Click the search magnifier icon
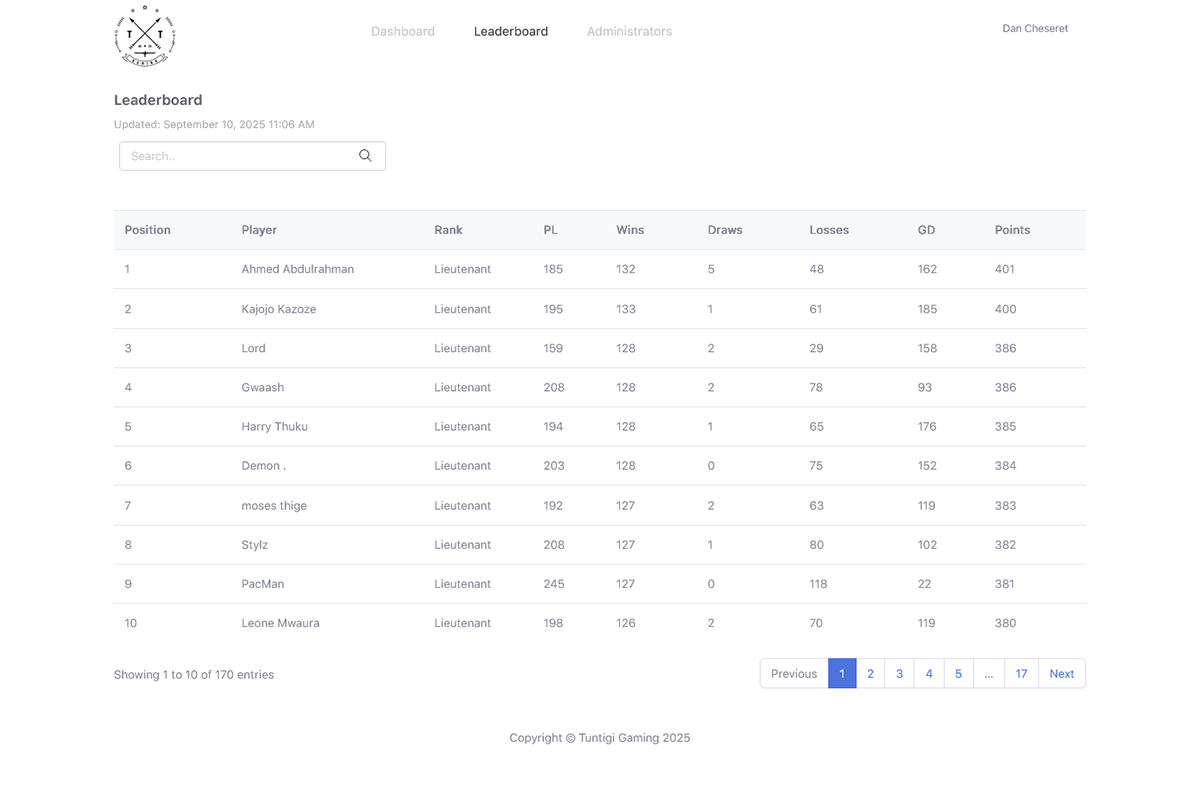This screenshot has height=800, width=1200. coord(364,156)
